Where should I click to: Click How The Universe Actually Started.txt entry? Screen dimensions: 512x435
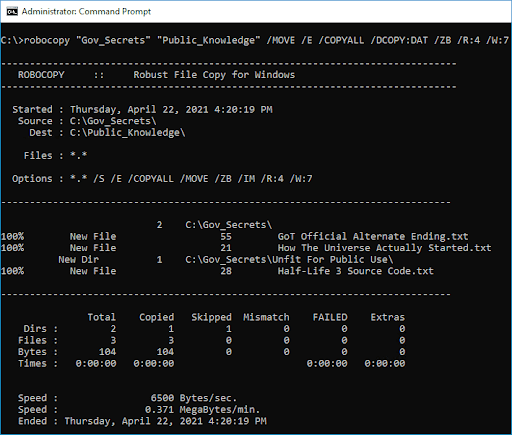pos(384,248)
